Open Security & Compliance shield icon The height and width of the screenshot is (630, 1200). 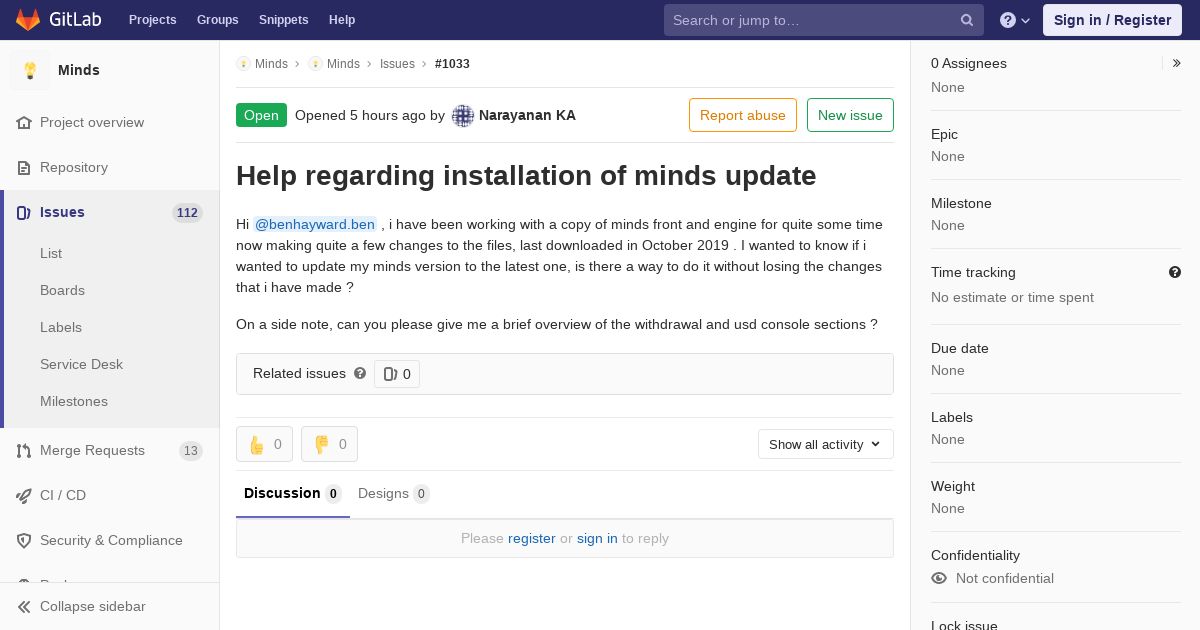click(24, 540)
